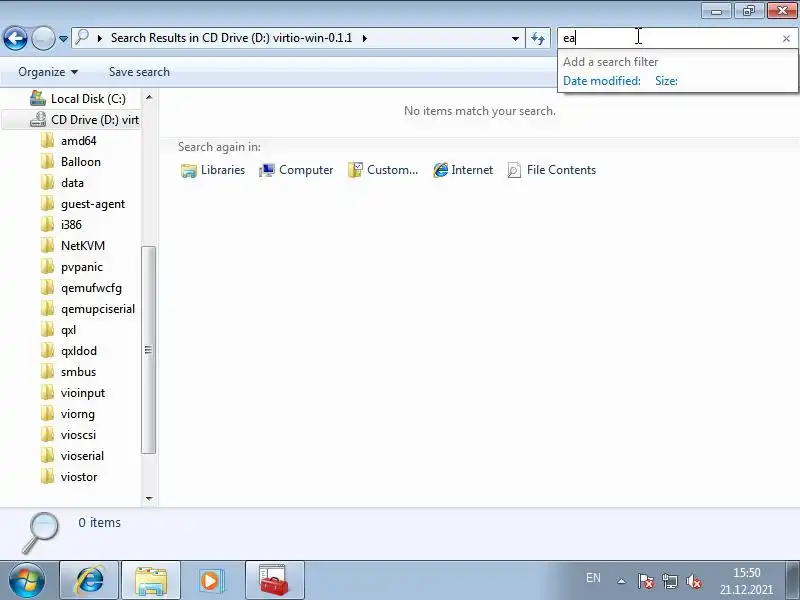Viewport: 800px width, 600px height.
Task: Click the viostor folder icon
Action: (x=47, y=477)
